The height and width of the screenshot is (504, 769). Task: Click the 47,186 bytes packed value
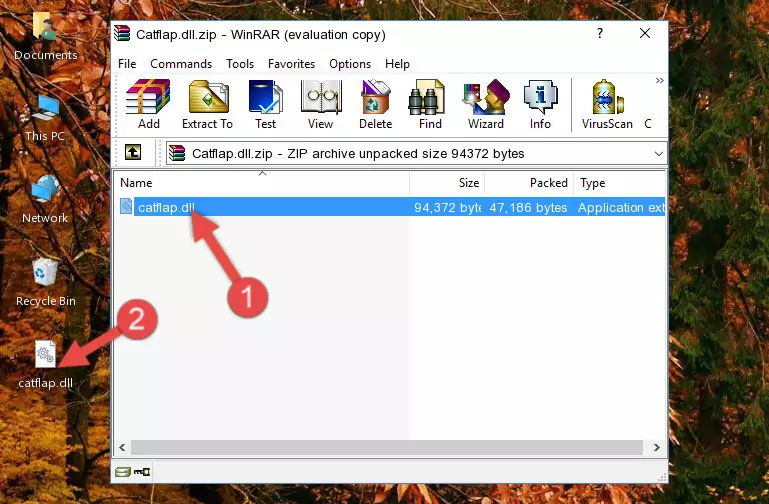tap(528, 207)
